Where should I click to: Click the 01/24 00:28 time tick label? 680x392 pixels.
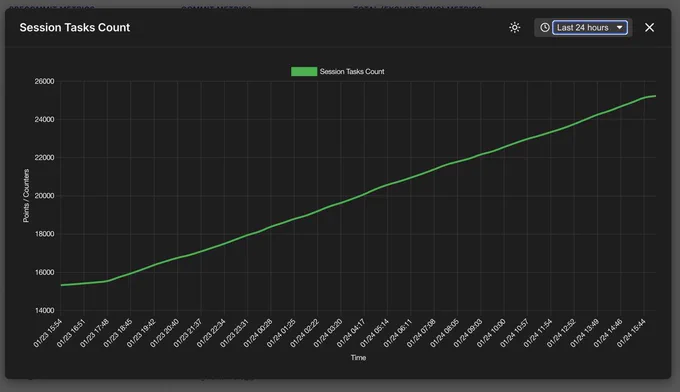[x=258, y=333]
